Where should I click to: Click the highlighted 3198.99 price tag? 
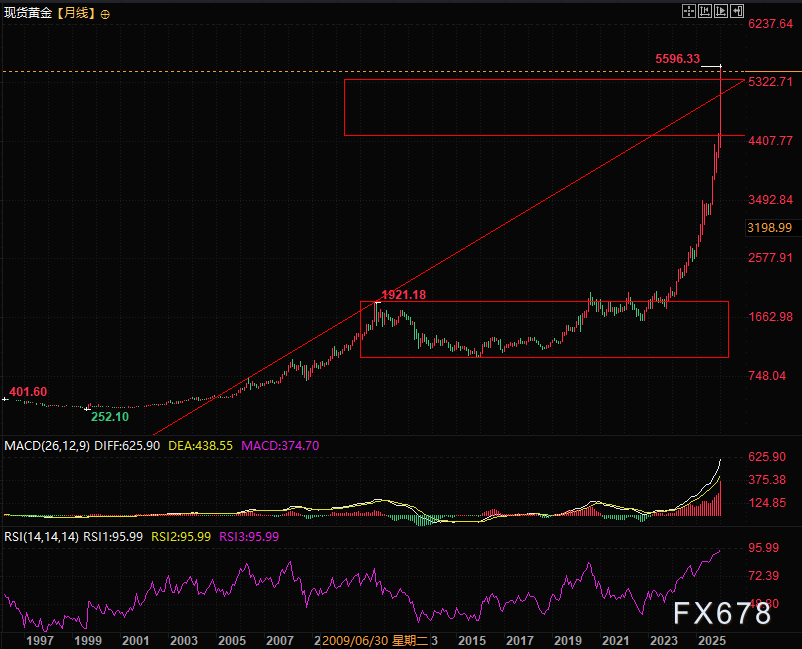769,228
